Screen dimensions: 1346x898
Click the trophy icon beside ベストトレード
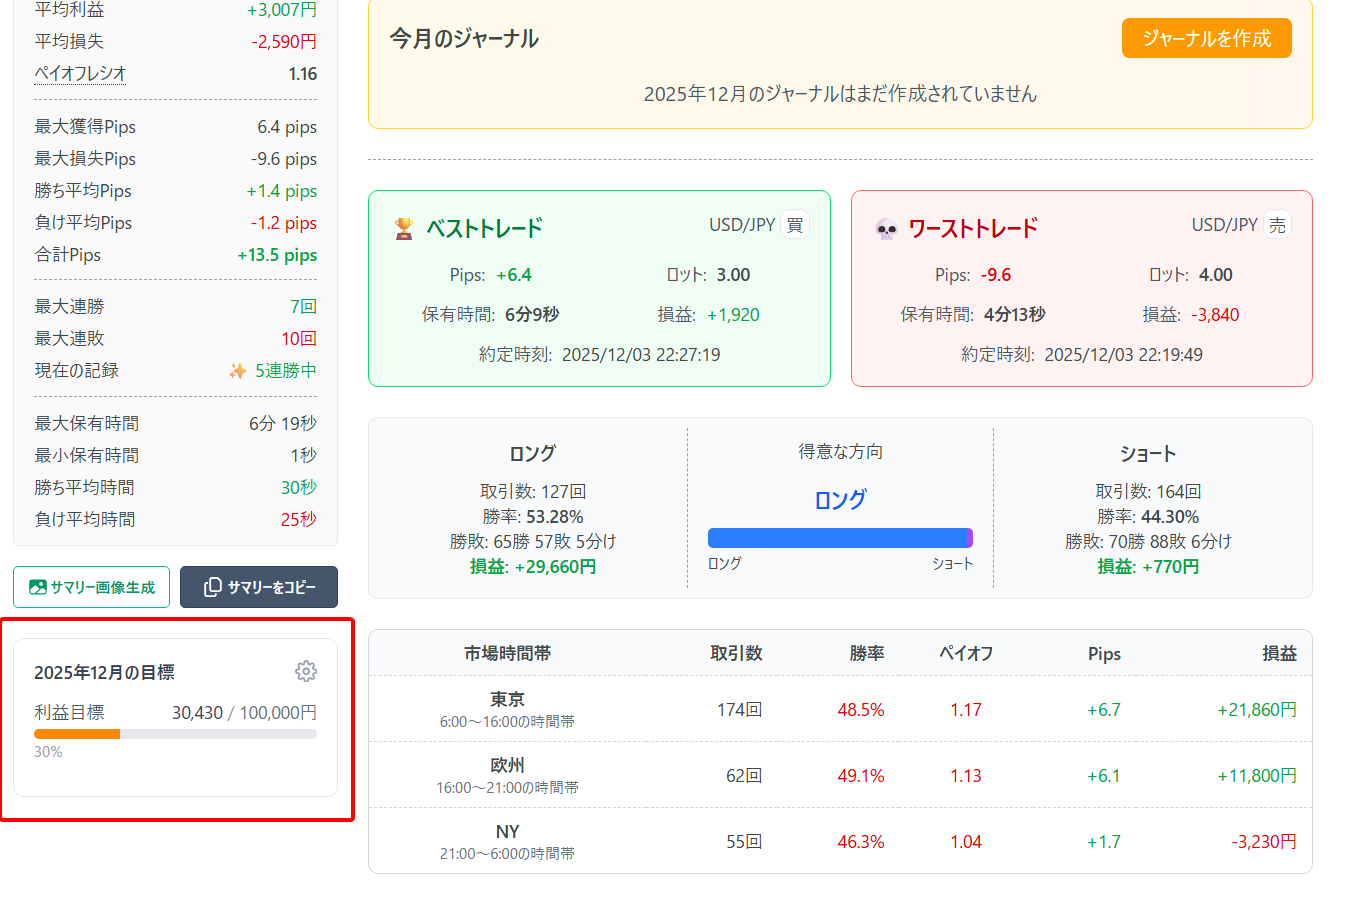(x=403, y=229)
